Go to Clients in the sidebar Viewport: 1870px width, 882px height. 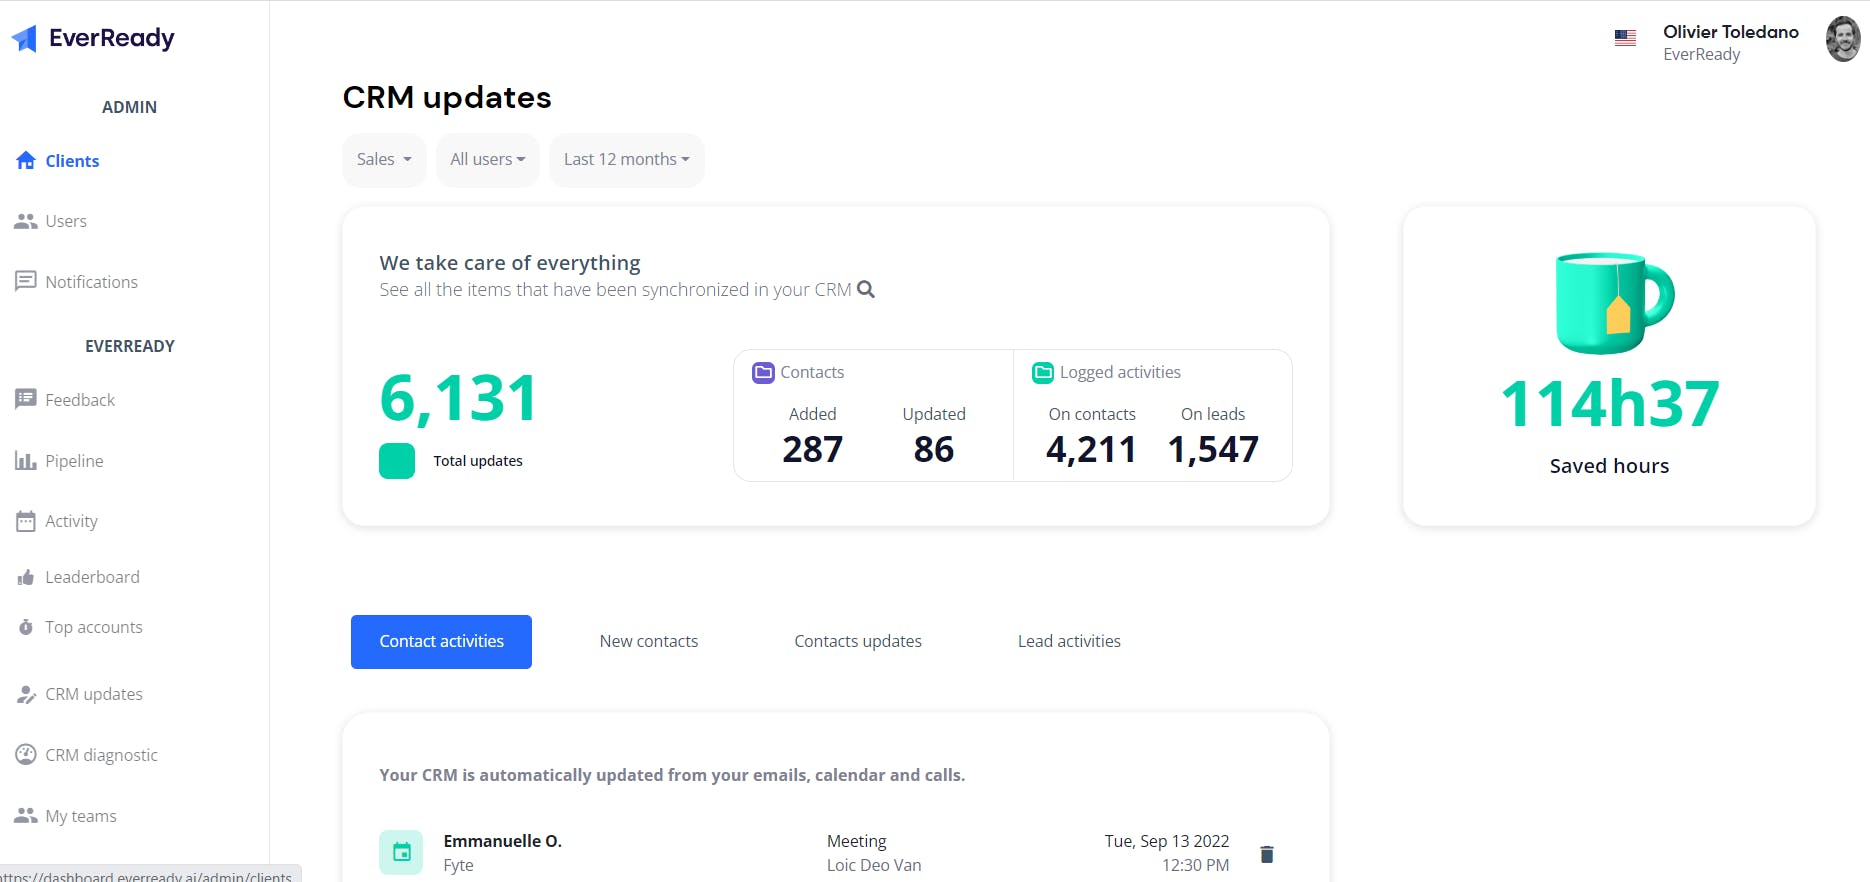[x=71, y=161]
